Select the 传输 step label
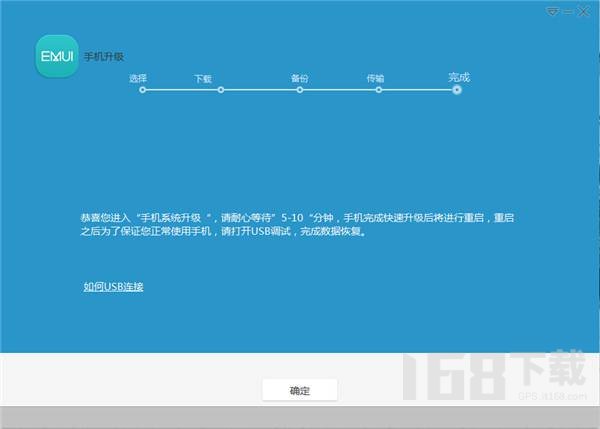The image size is (600, 429). click(x=375, y=77)
